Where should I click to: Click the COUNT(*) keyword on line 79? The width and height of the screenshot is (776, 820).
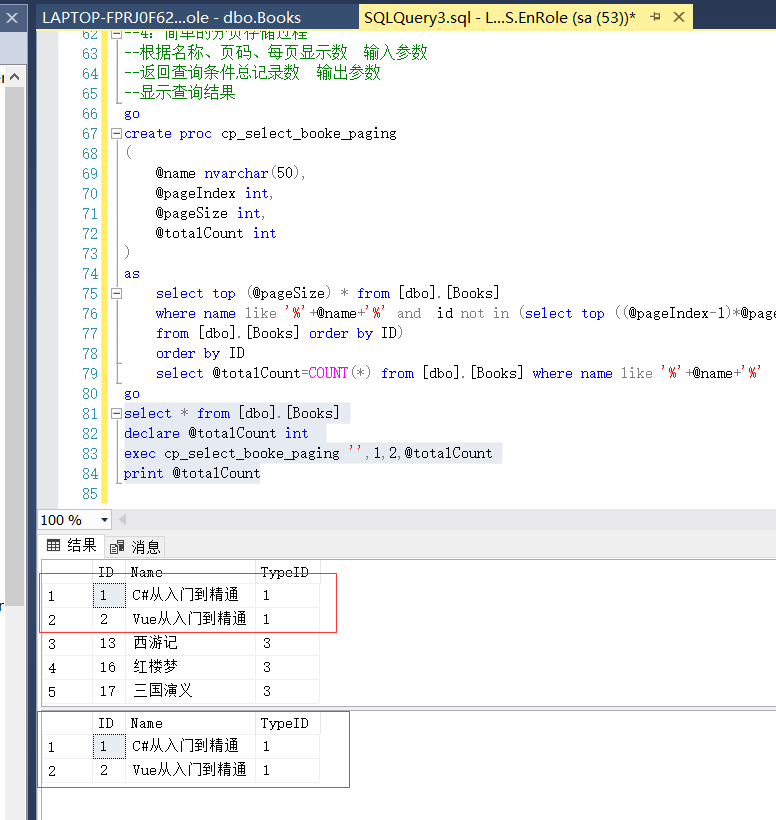pyautogui.click(x=340, y=373)
